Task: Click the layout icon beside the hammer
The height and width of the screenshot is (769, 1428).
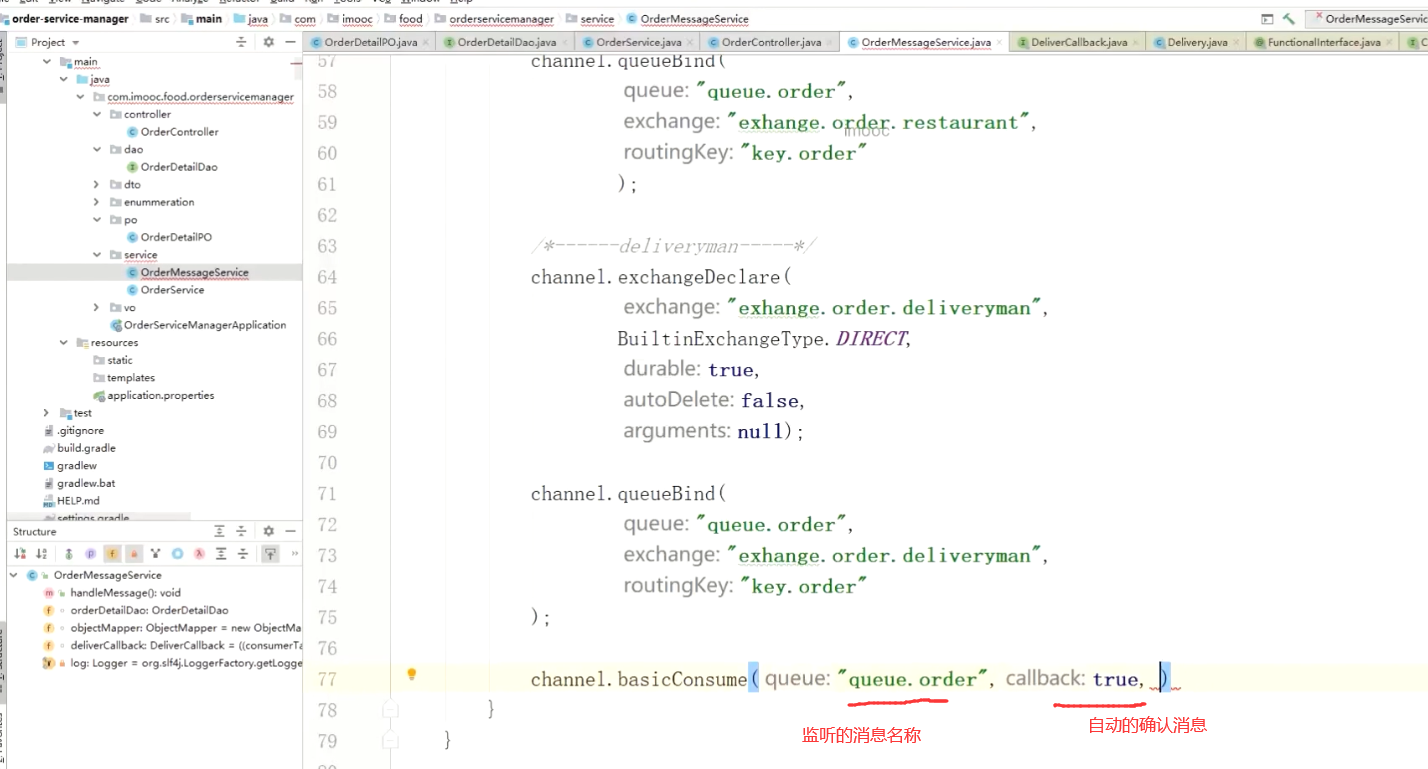Action: tap(1267, 19)
